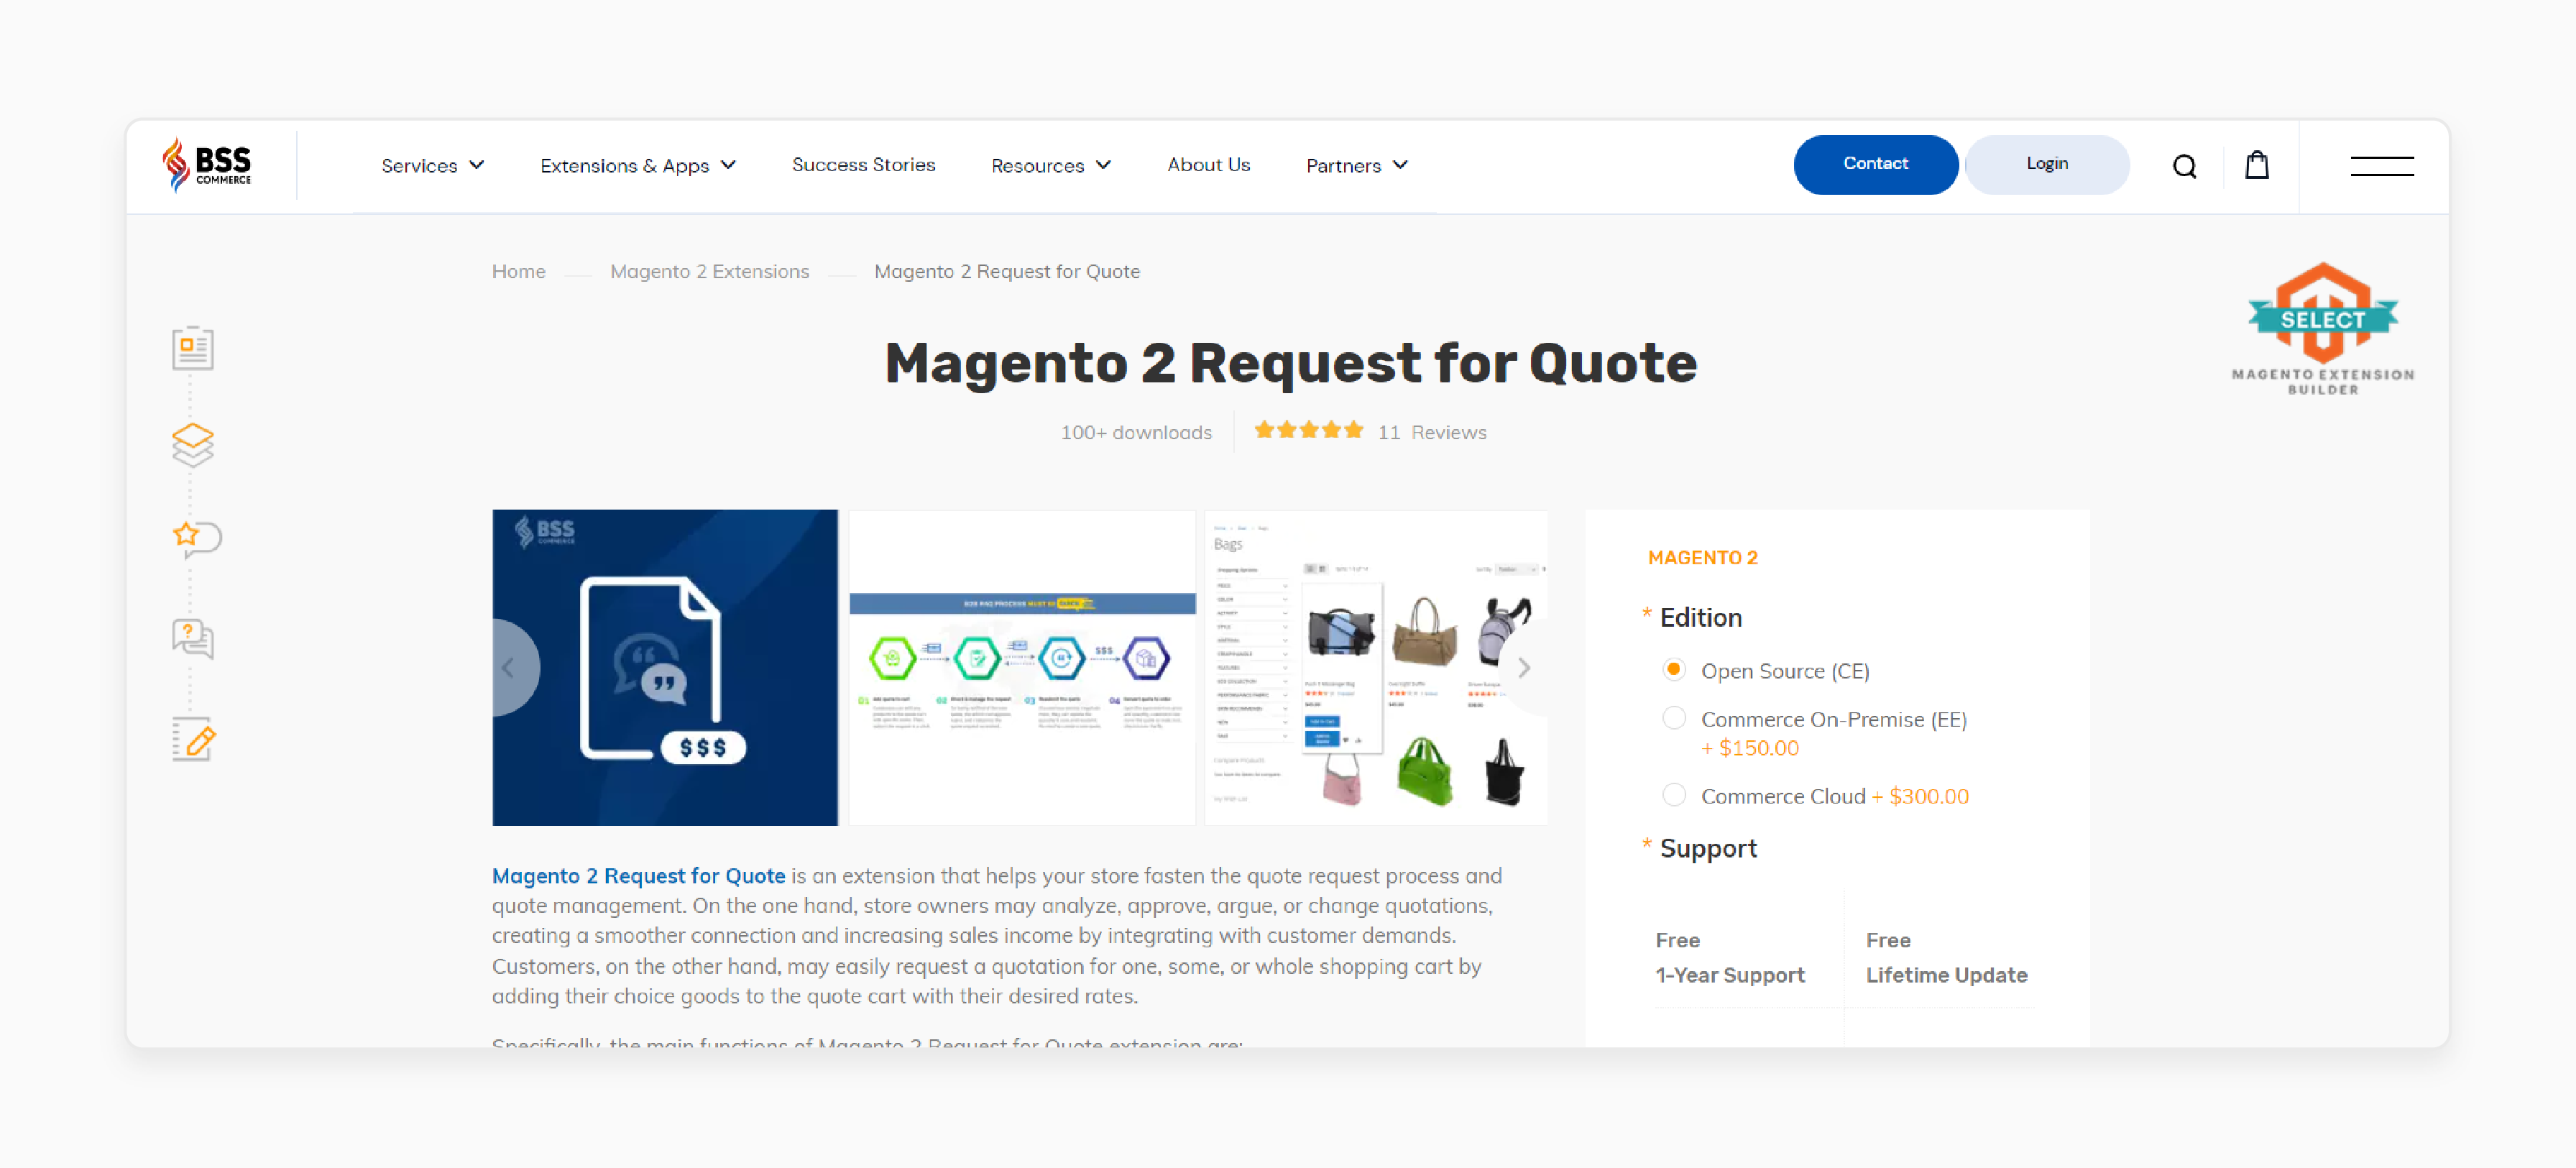Screen dimensions: 2576x1168
Task: Click the Magento Select Extension Builder badge
Action: (x=2322, y=329)
